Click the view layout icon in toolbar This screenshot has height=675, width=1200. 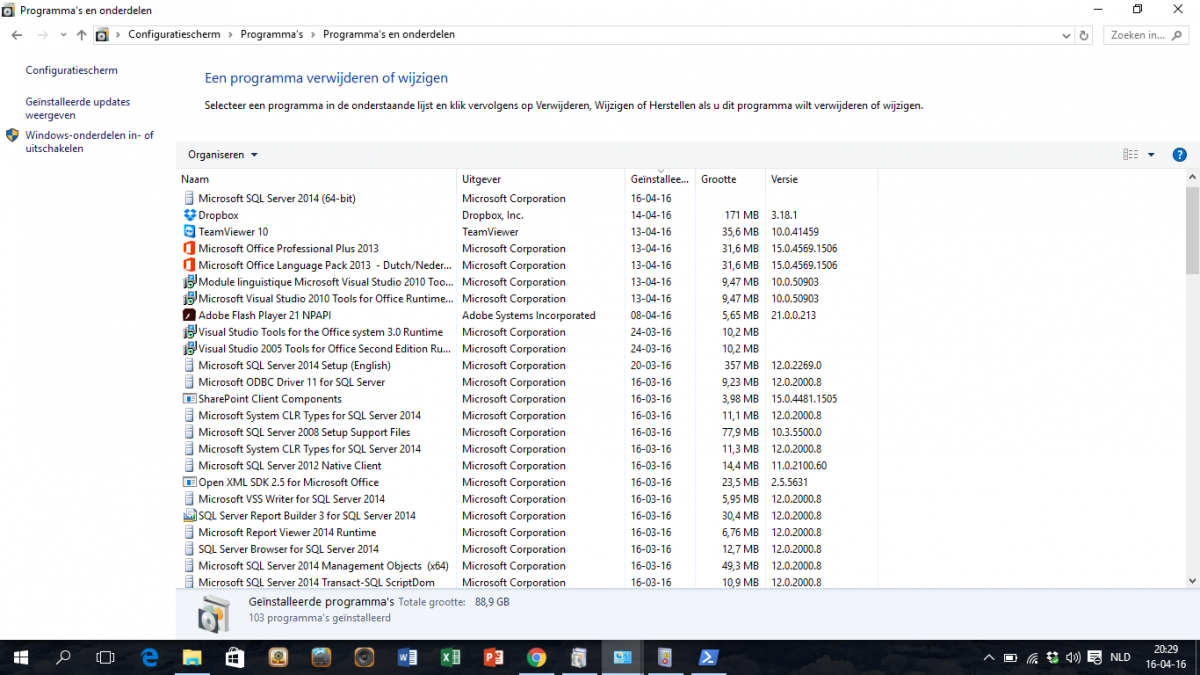pos(1131,155)
